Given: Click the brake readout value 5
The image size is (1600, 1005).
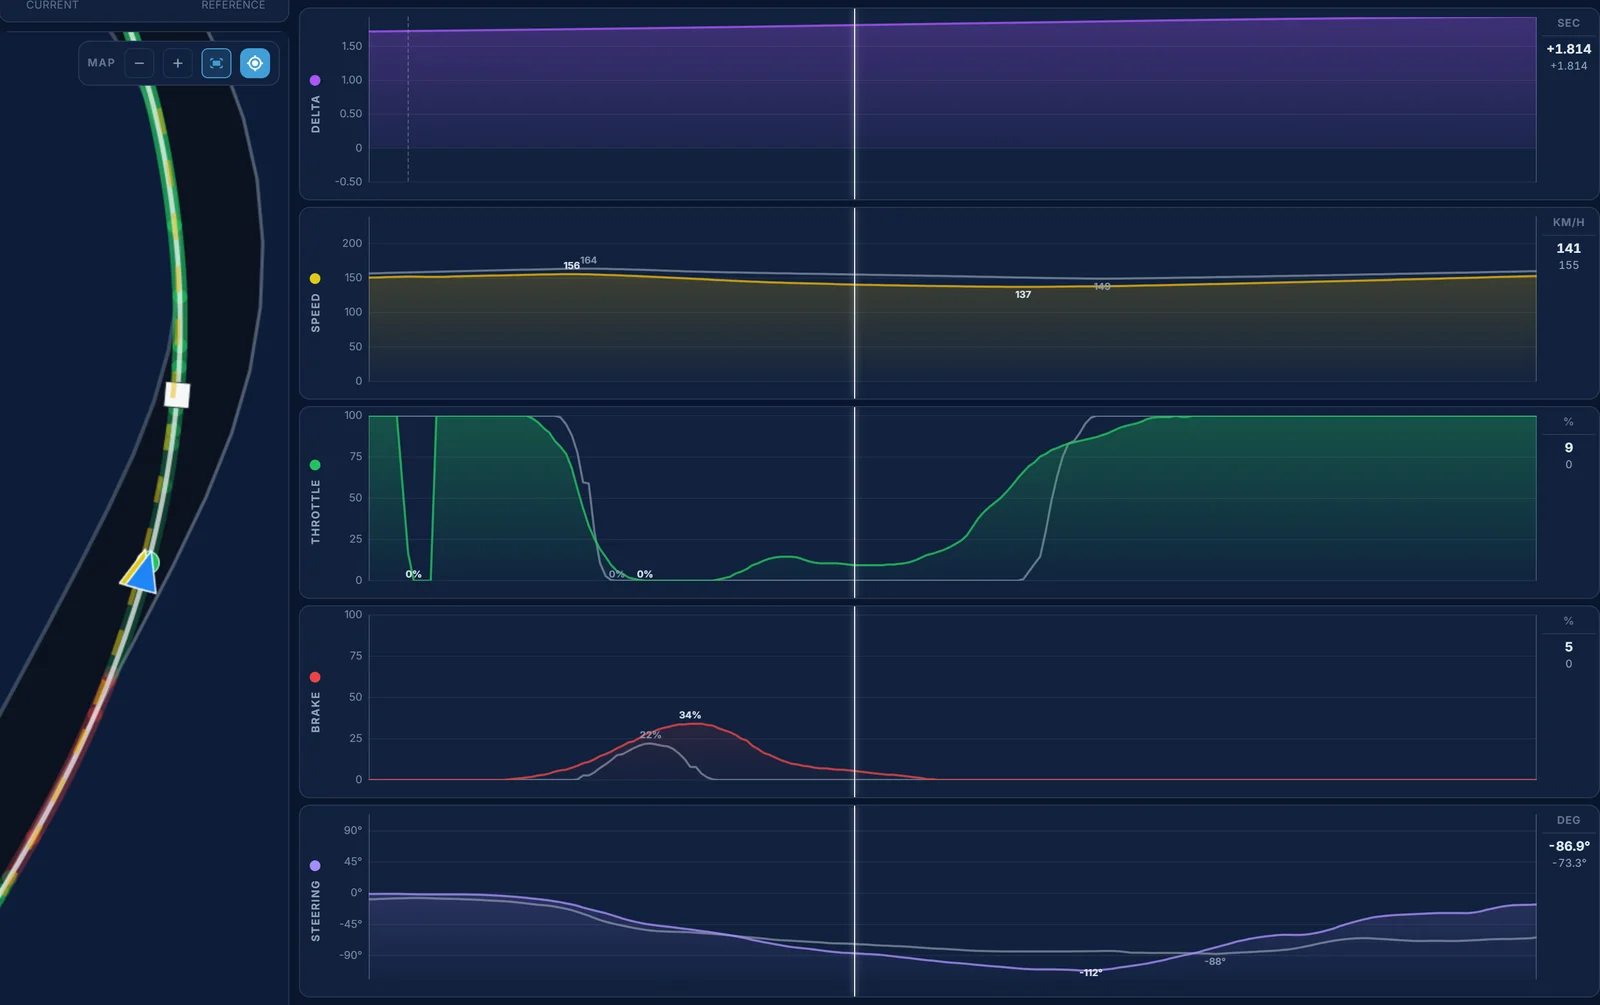Looking at the screenshot, I should [x=1568, y=646].
